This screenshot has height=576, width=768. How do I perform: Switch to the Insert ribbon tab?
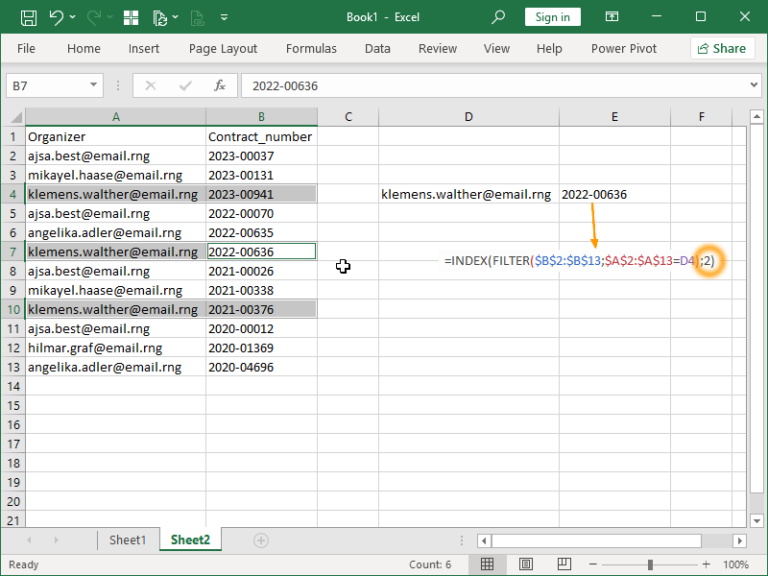pos(144,48)
